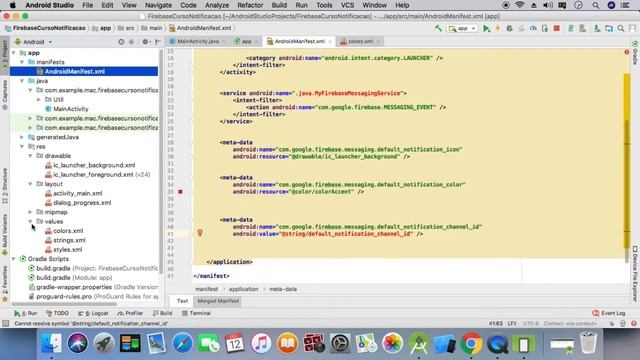The image size is (640, 360).
Task: Toggle the Structure tool window
Action: (5, 186)
